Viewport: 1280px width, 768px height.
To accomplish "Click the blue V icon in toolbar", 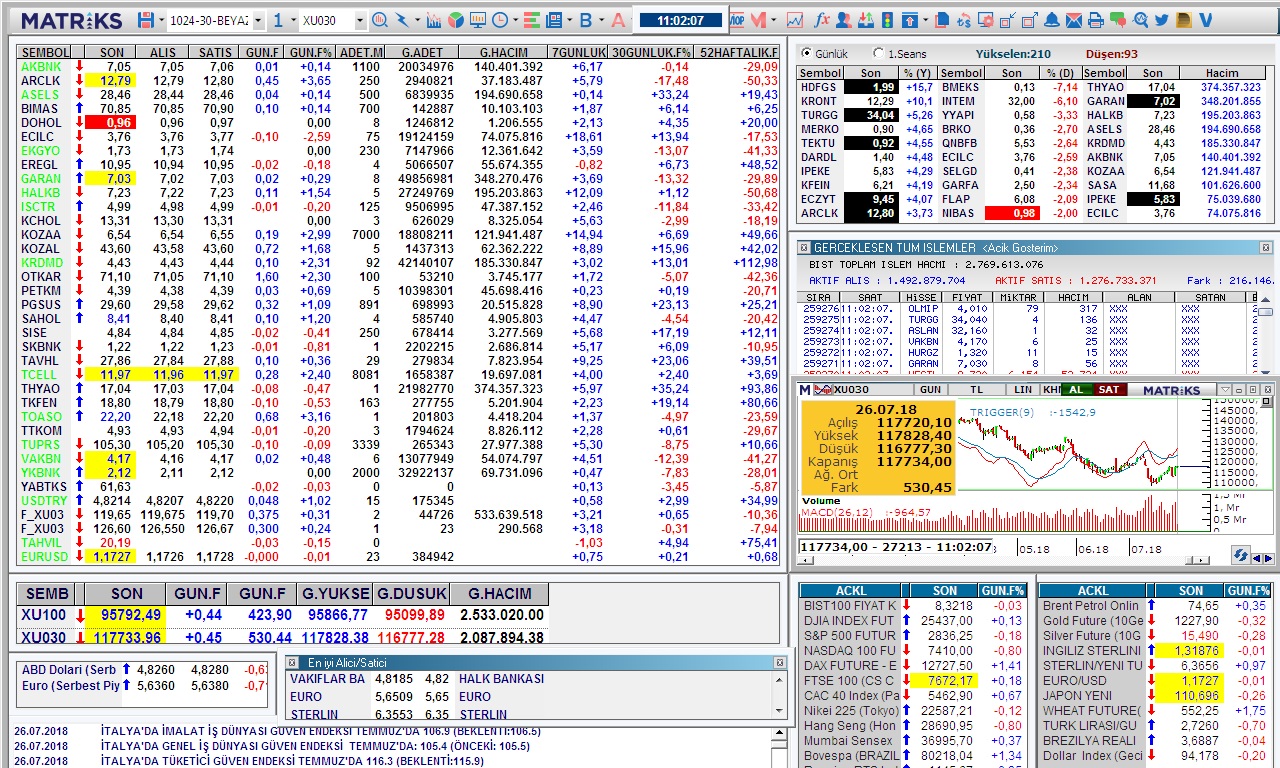I will pyautogui.click(x=1206, y=20).
